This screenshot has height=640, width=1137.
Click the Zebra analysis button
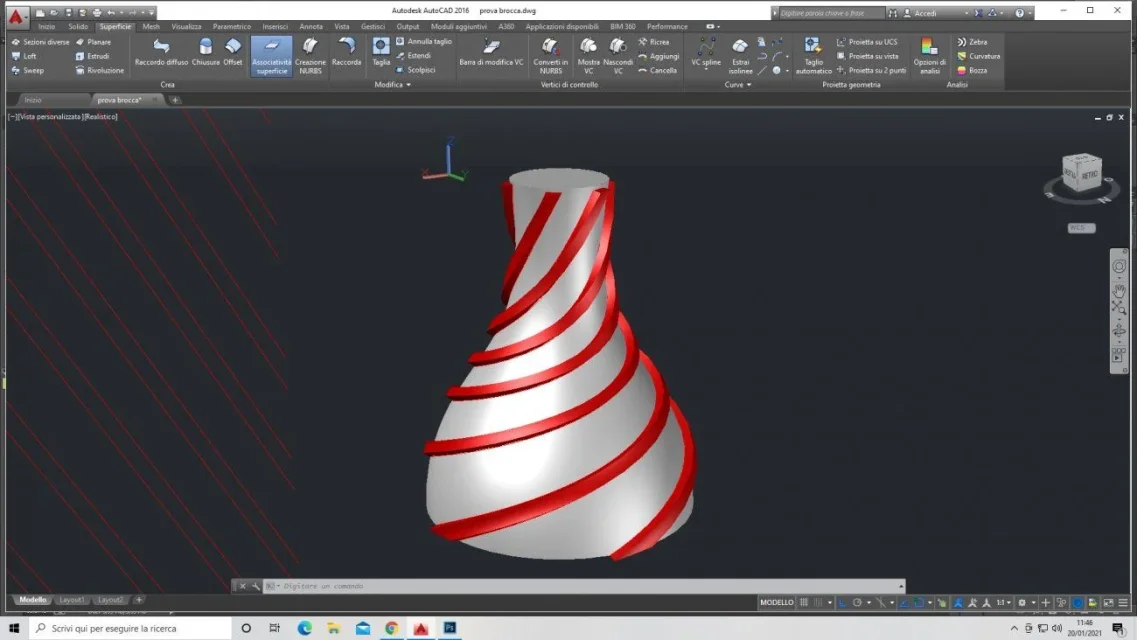(972, 42)
